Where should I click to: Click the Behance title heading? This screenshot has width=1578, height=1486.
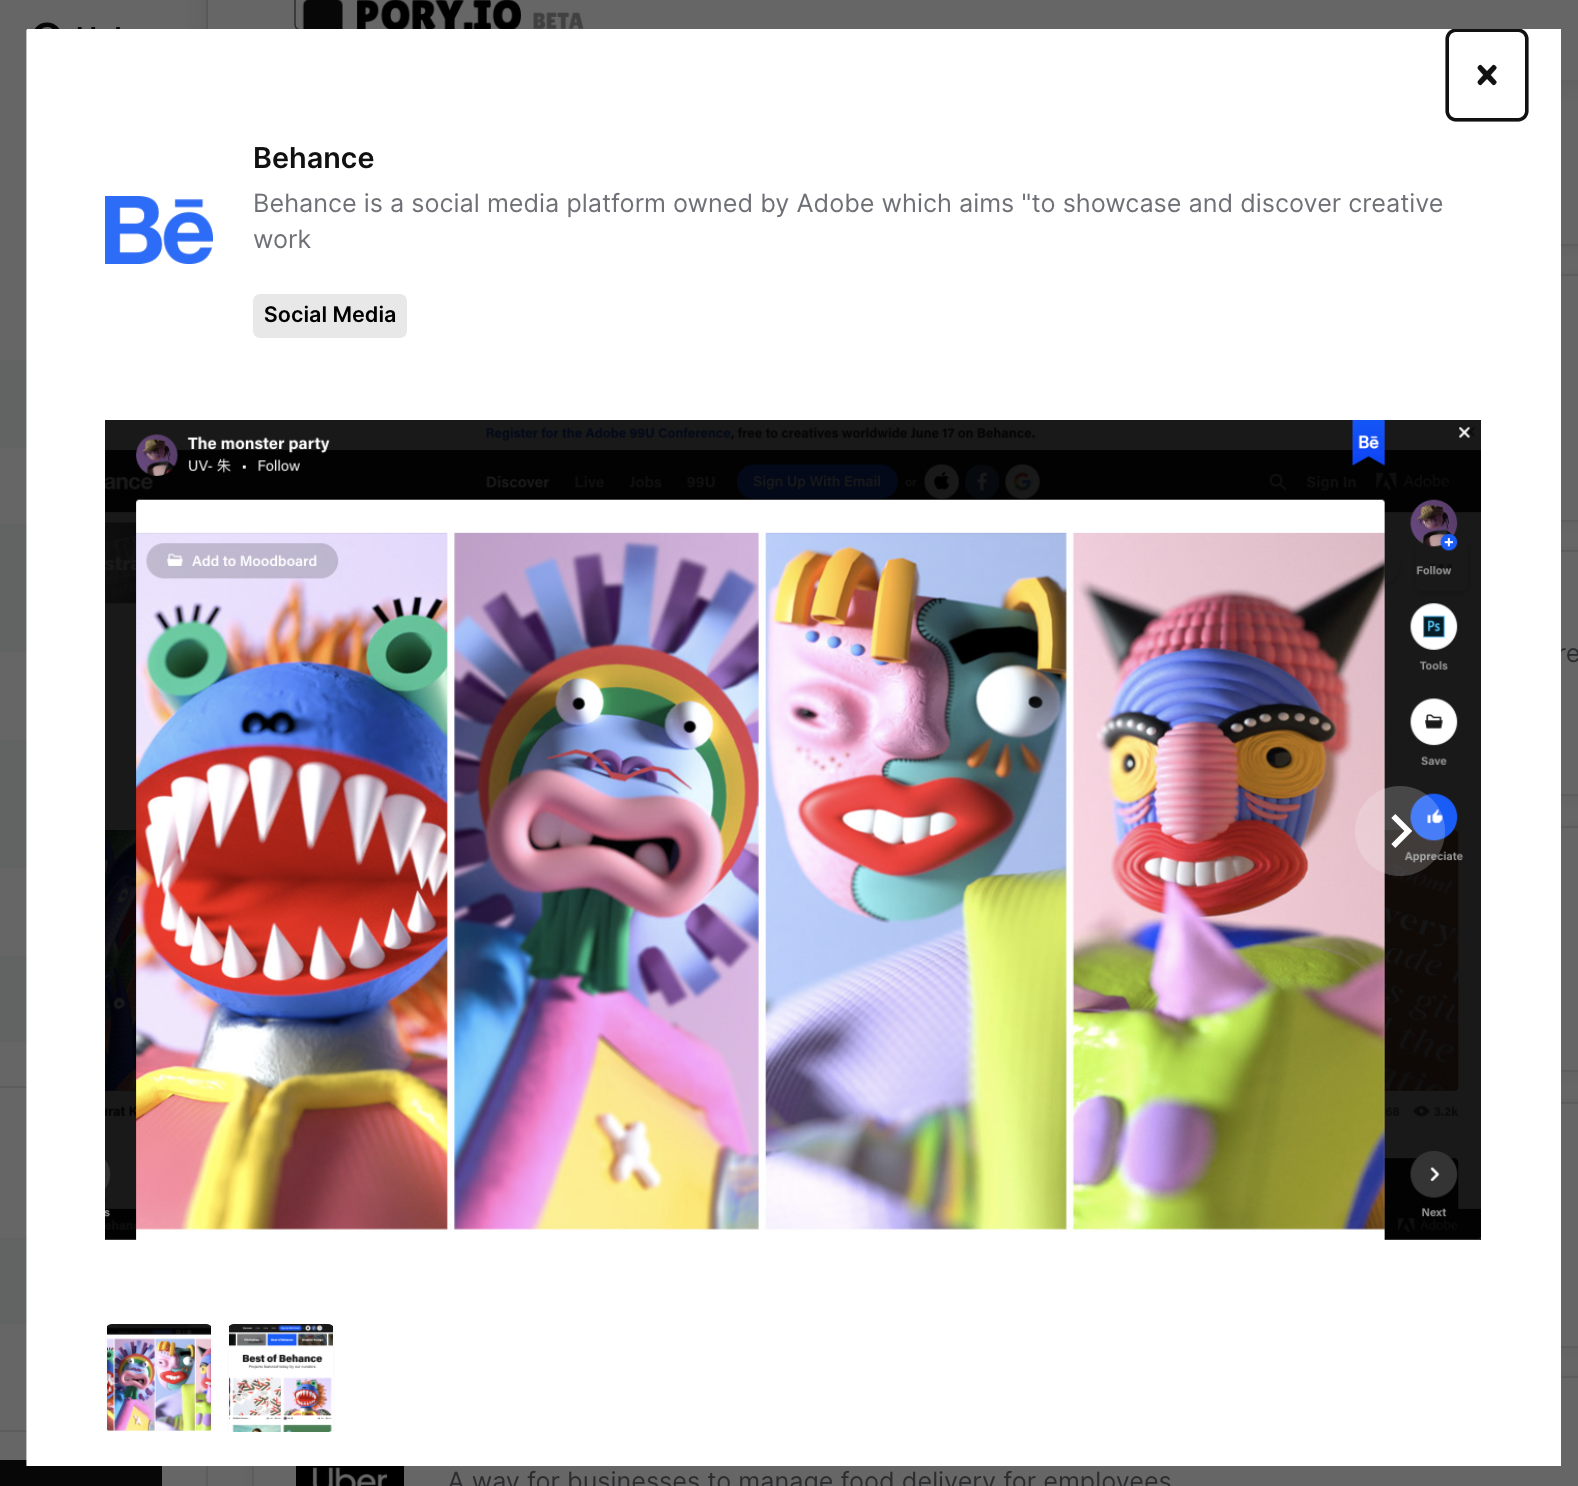(x=313, y=158)
